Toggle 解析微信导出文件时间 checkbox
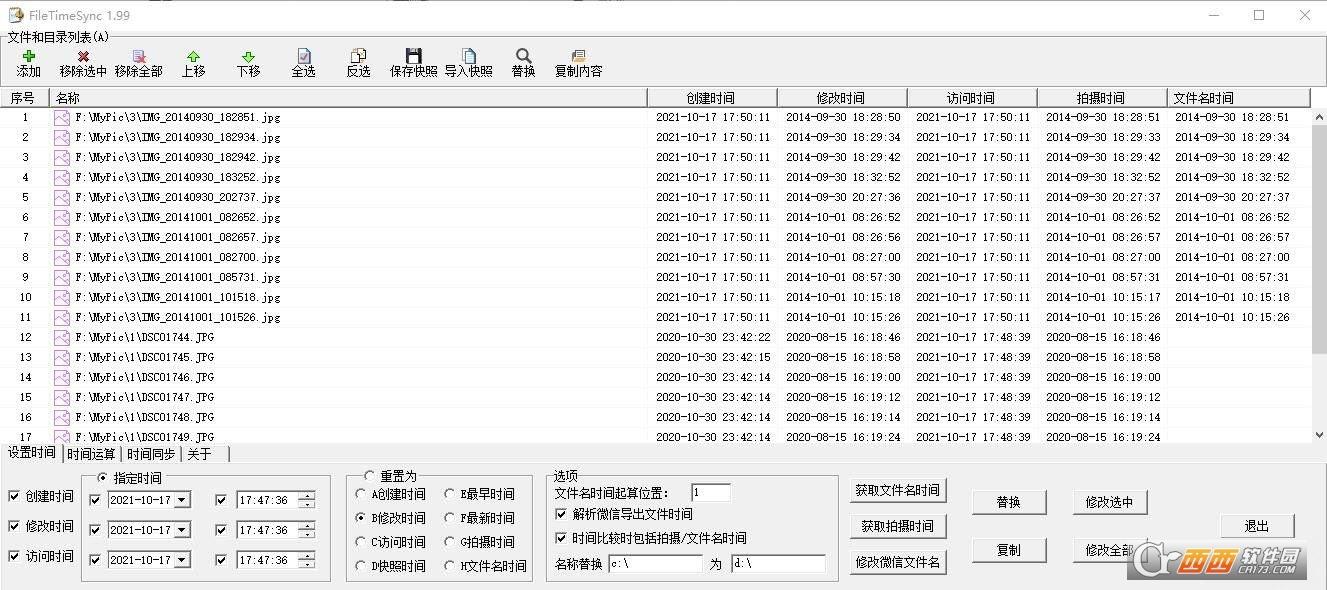This screenshot has width=1327, height=590. pyautogui.click(x=562, y=514)
